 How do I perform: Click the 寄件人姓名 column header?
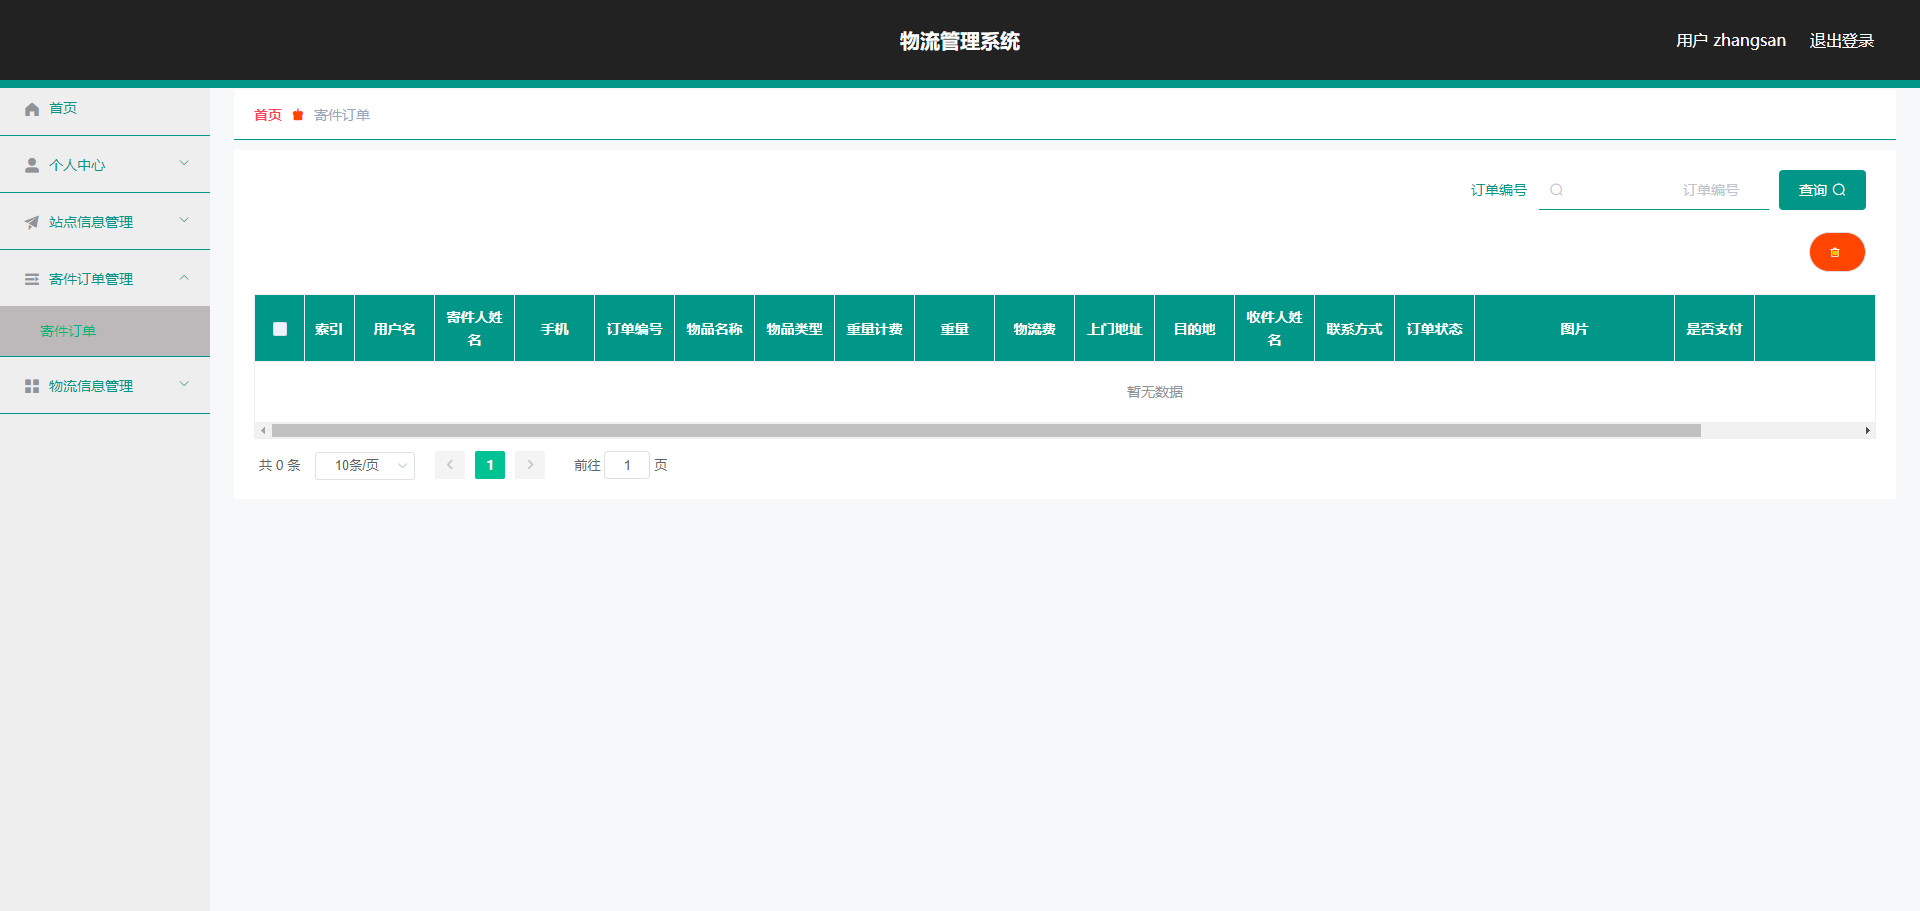pyautogui.click(x=475, y=329)
